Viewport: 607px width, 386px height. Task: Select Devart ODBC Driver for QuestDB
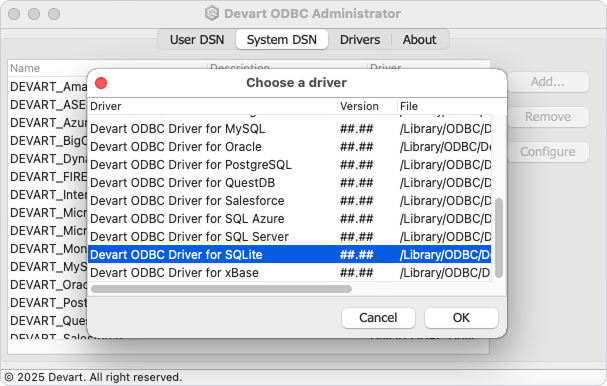click(289, 183)
